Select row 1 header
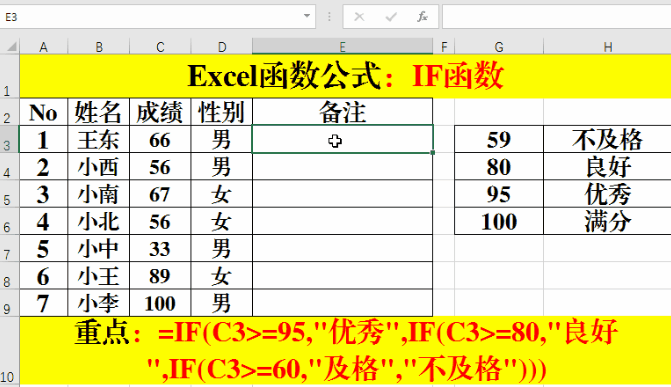The image size is (671, 387). click(9, 76)
